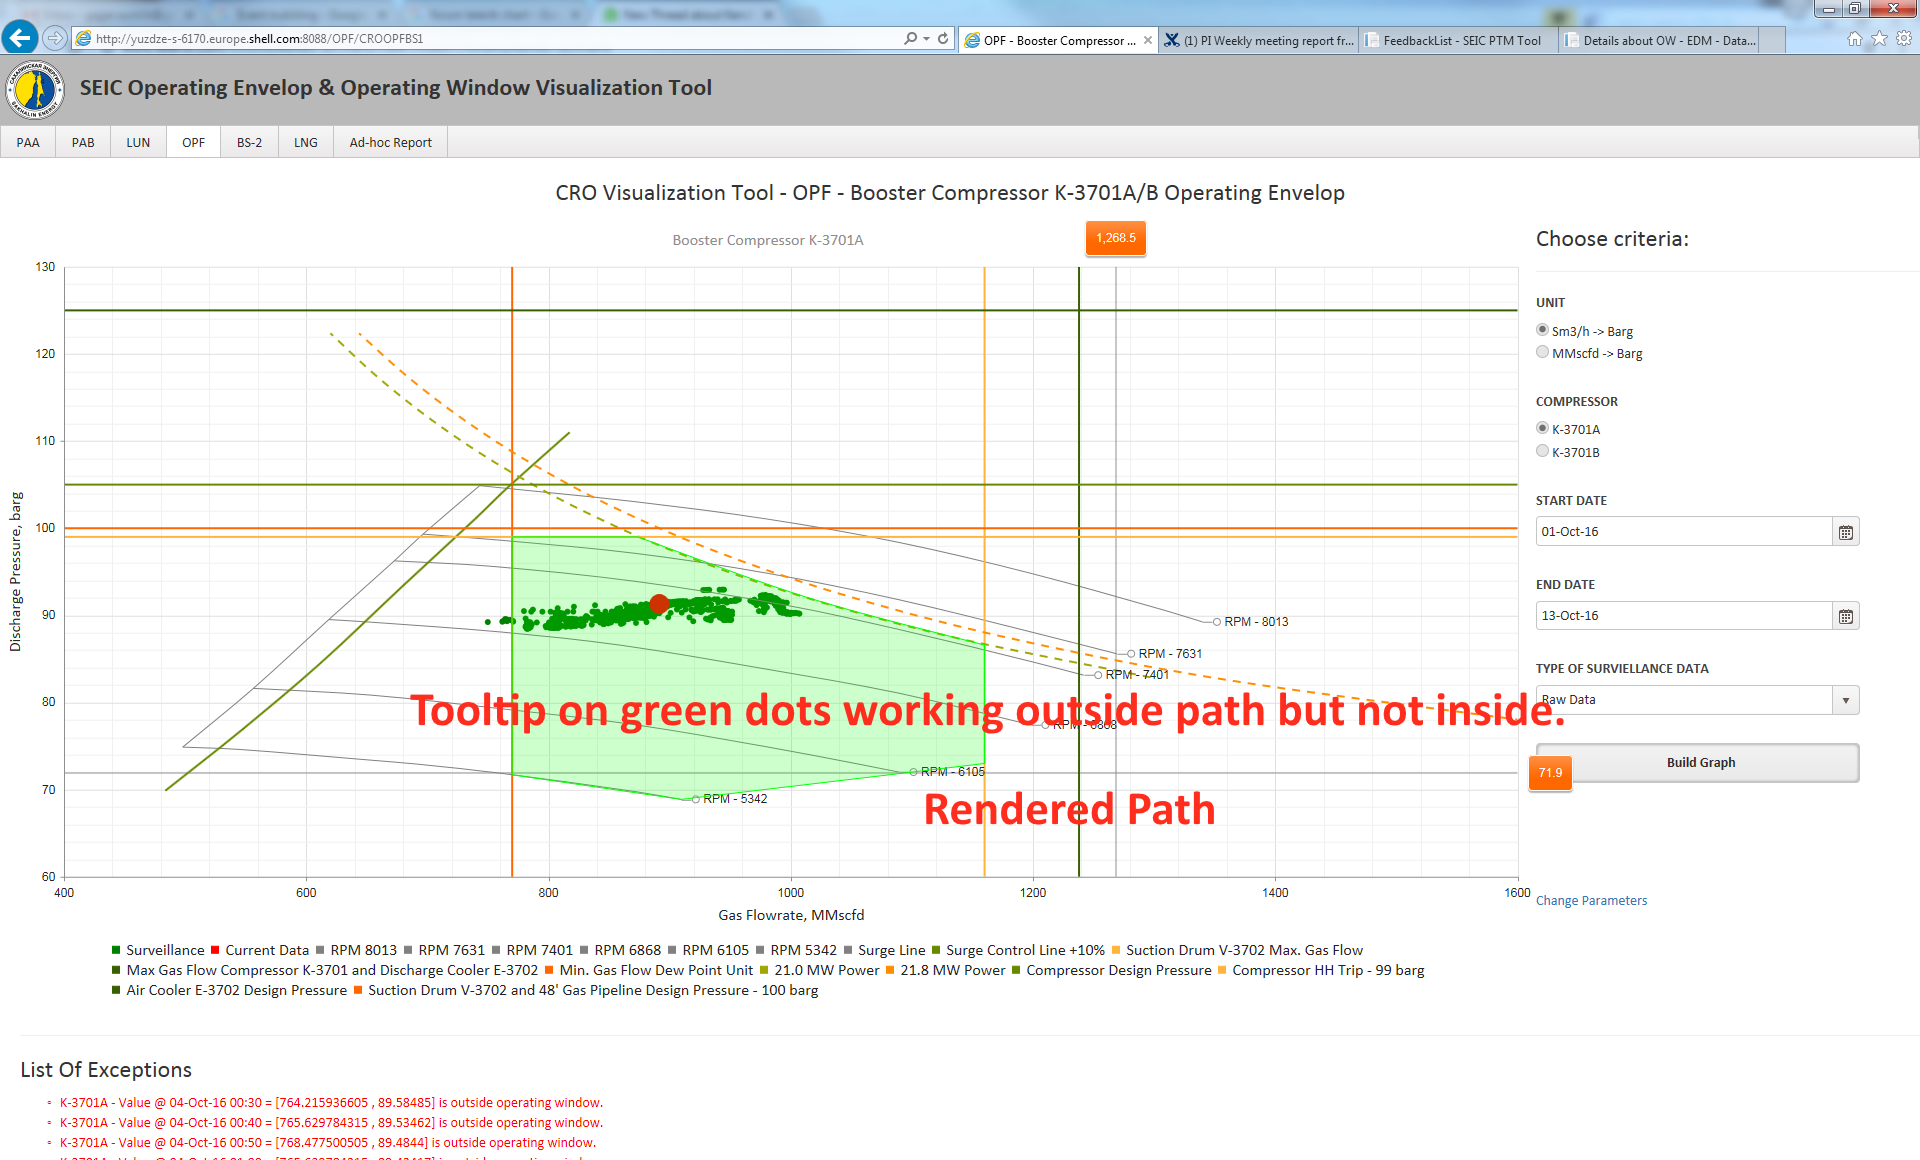Image resolution: width=1920 pixels, height=1160 pixels.
Task: Click the red Current Data legend swatch
Action: coord(215,950)
